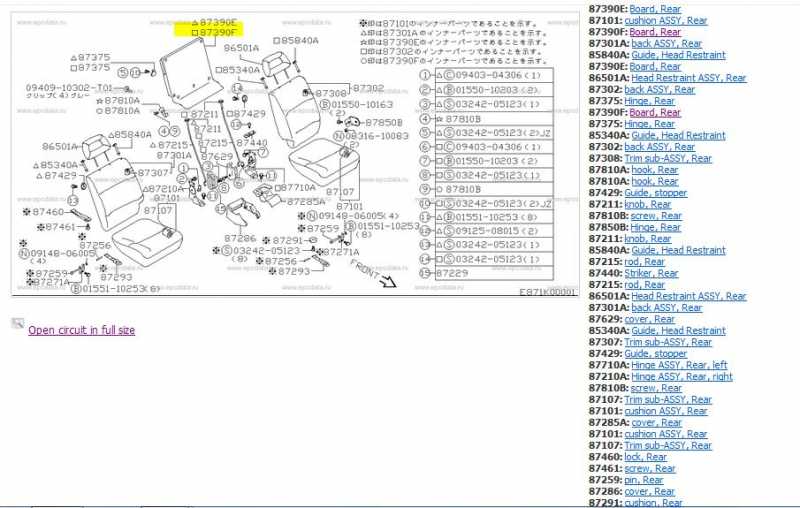Click the magnifier icon beside Open circuit link
The image size is (800, 508).
pos(17,323)
